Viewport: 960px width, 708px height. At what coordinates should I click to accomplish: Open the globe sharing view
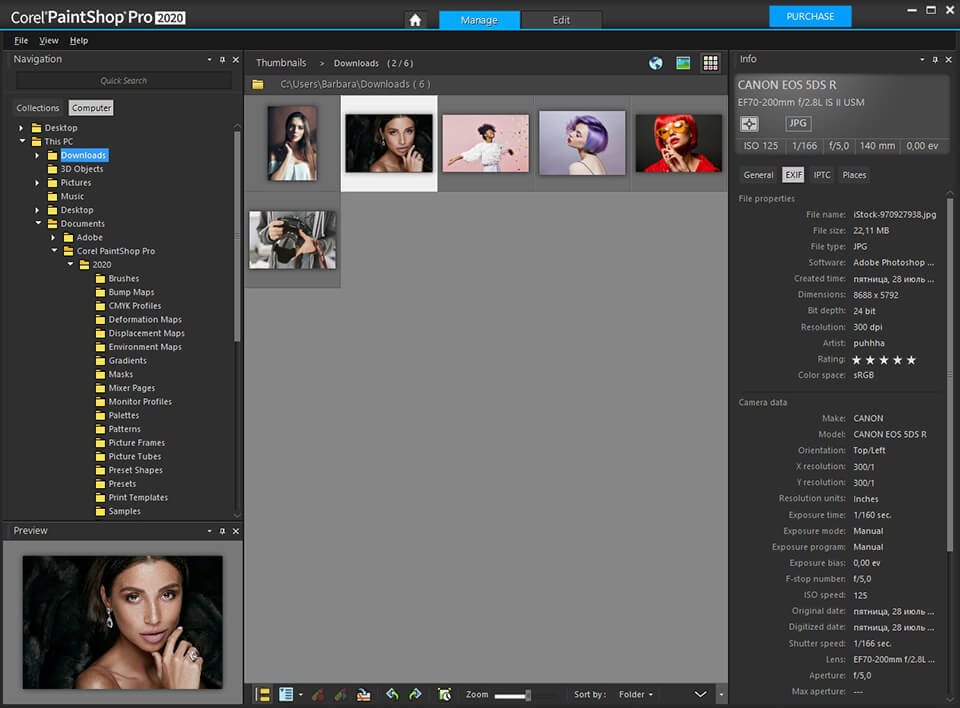[655, 62]
